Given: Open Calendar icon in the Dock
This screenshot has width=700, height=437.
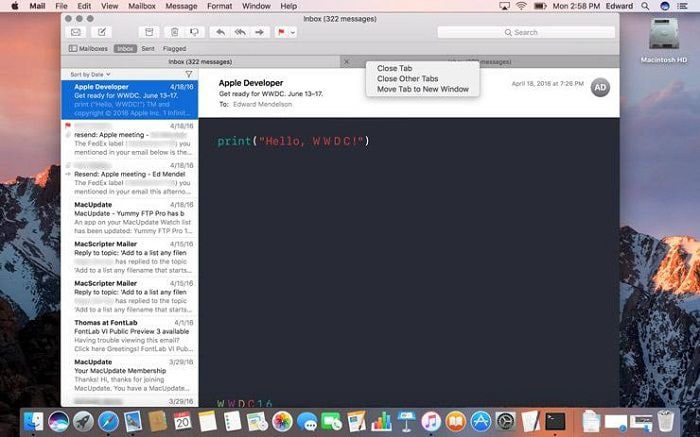Looking at the screenshot, I should pyautogui.click(x=182, y=421).
